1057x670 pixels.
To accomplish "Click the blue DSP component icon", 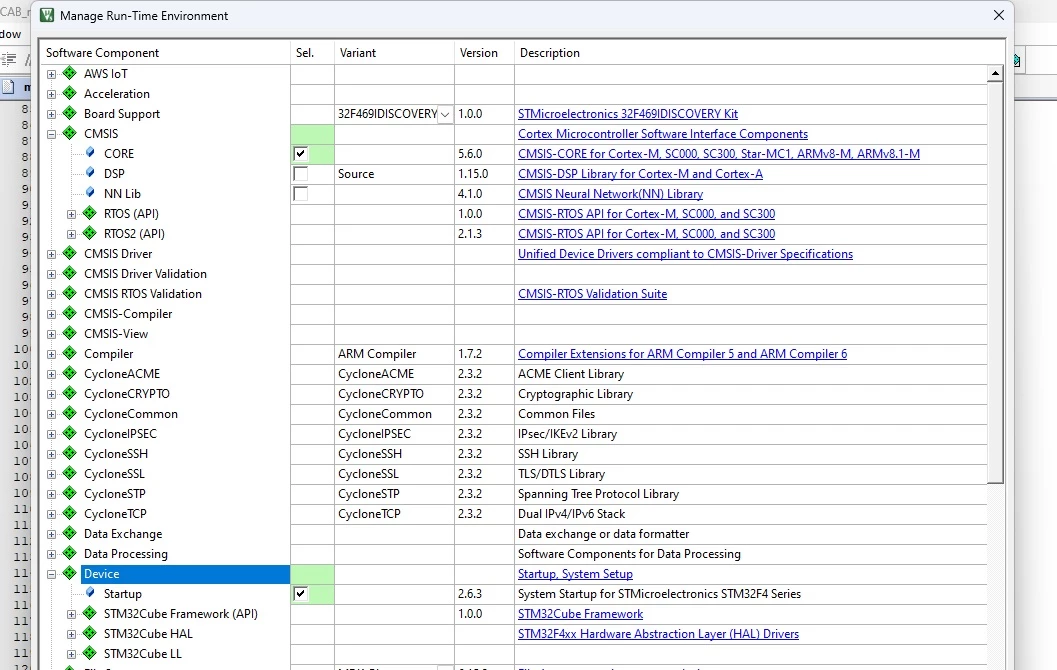I will (90, 173).
